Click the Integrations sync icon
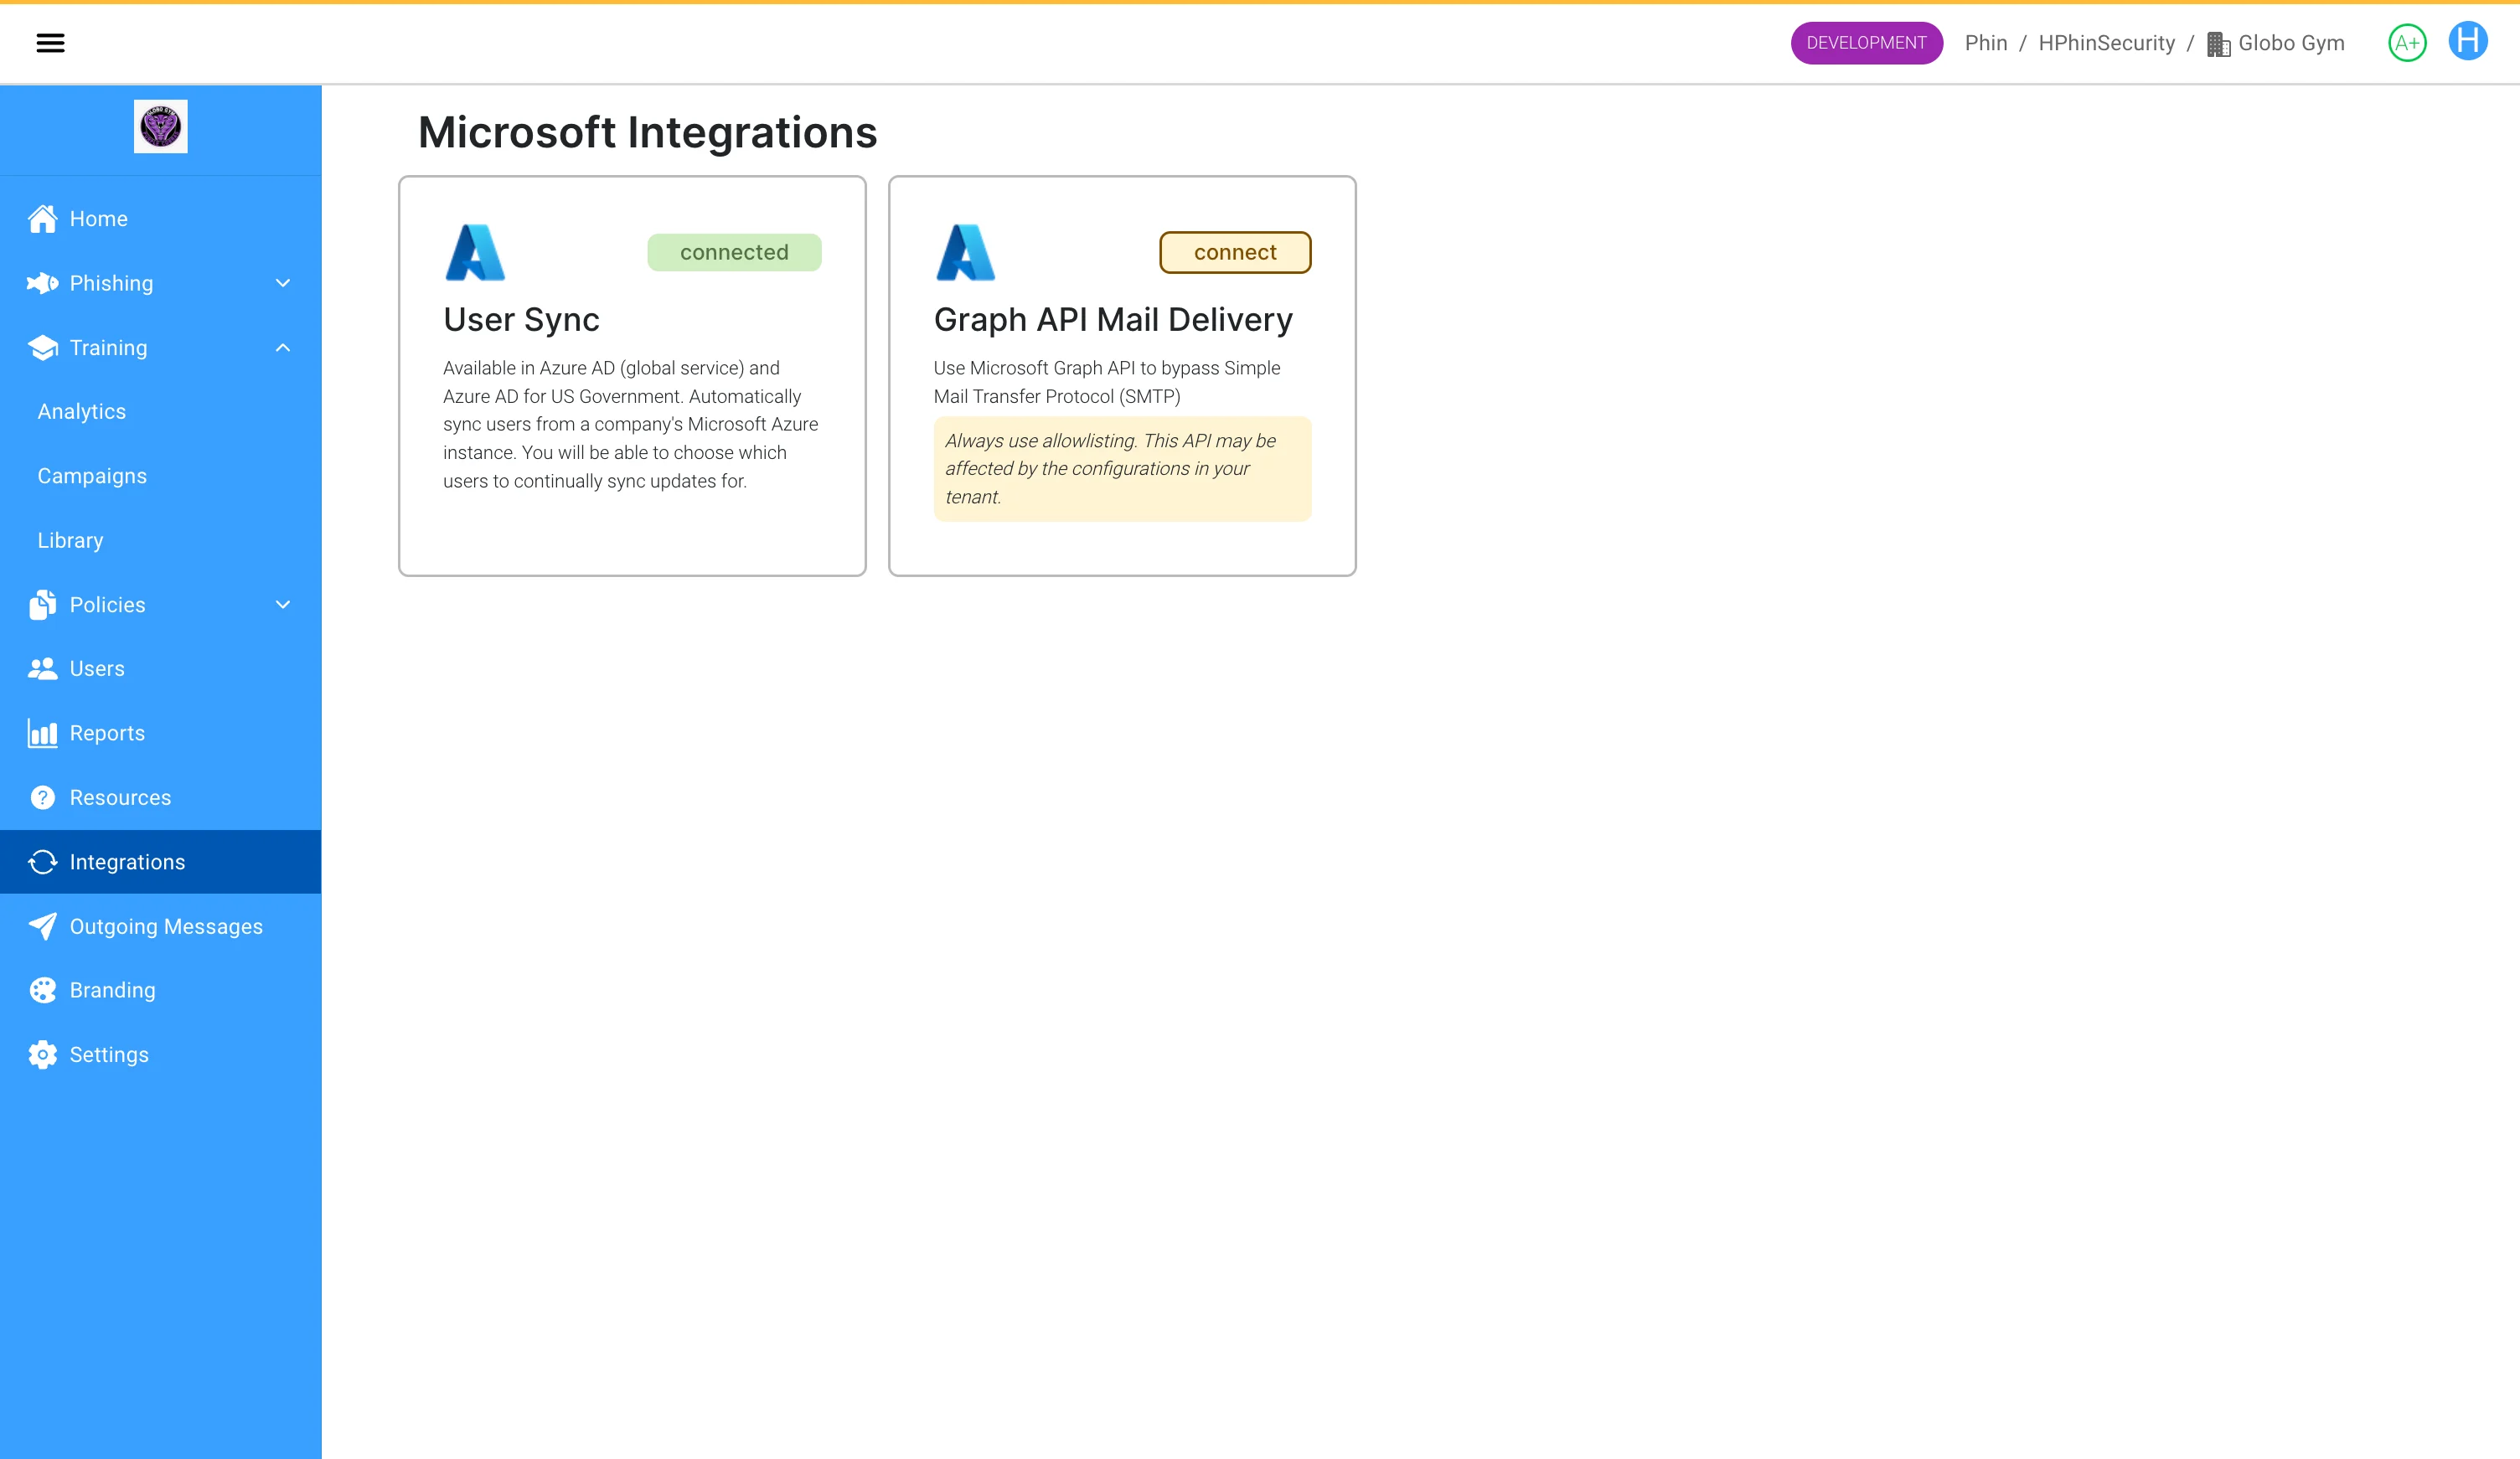 (x=43, y=862)
